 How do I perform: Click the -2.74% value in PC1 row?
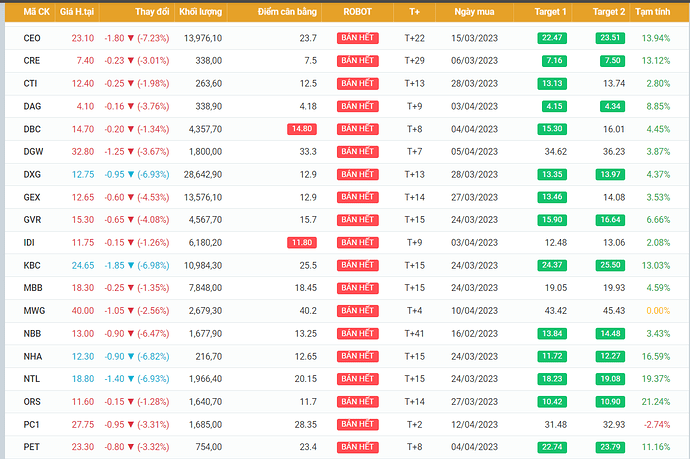point(657,425)
